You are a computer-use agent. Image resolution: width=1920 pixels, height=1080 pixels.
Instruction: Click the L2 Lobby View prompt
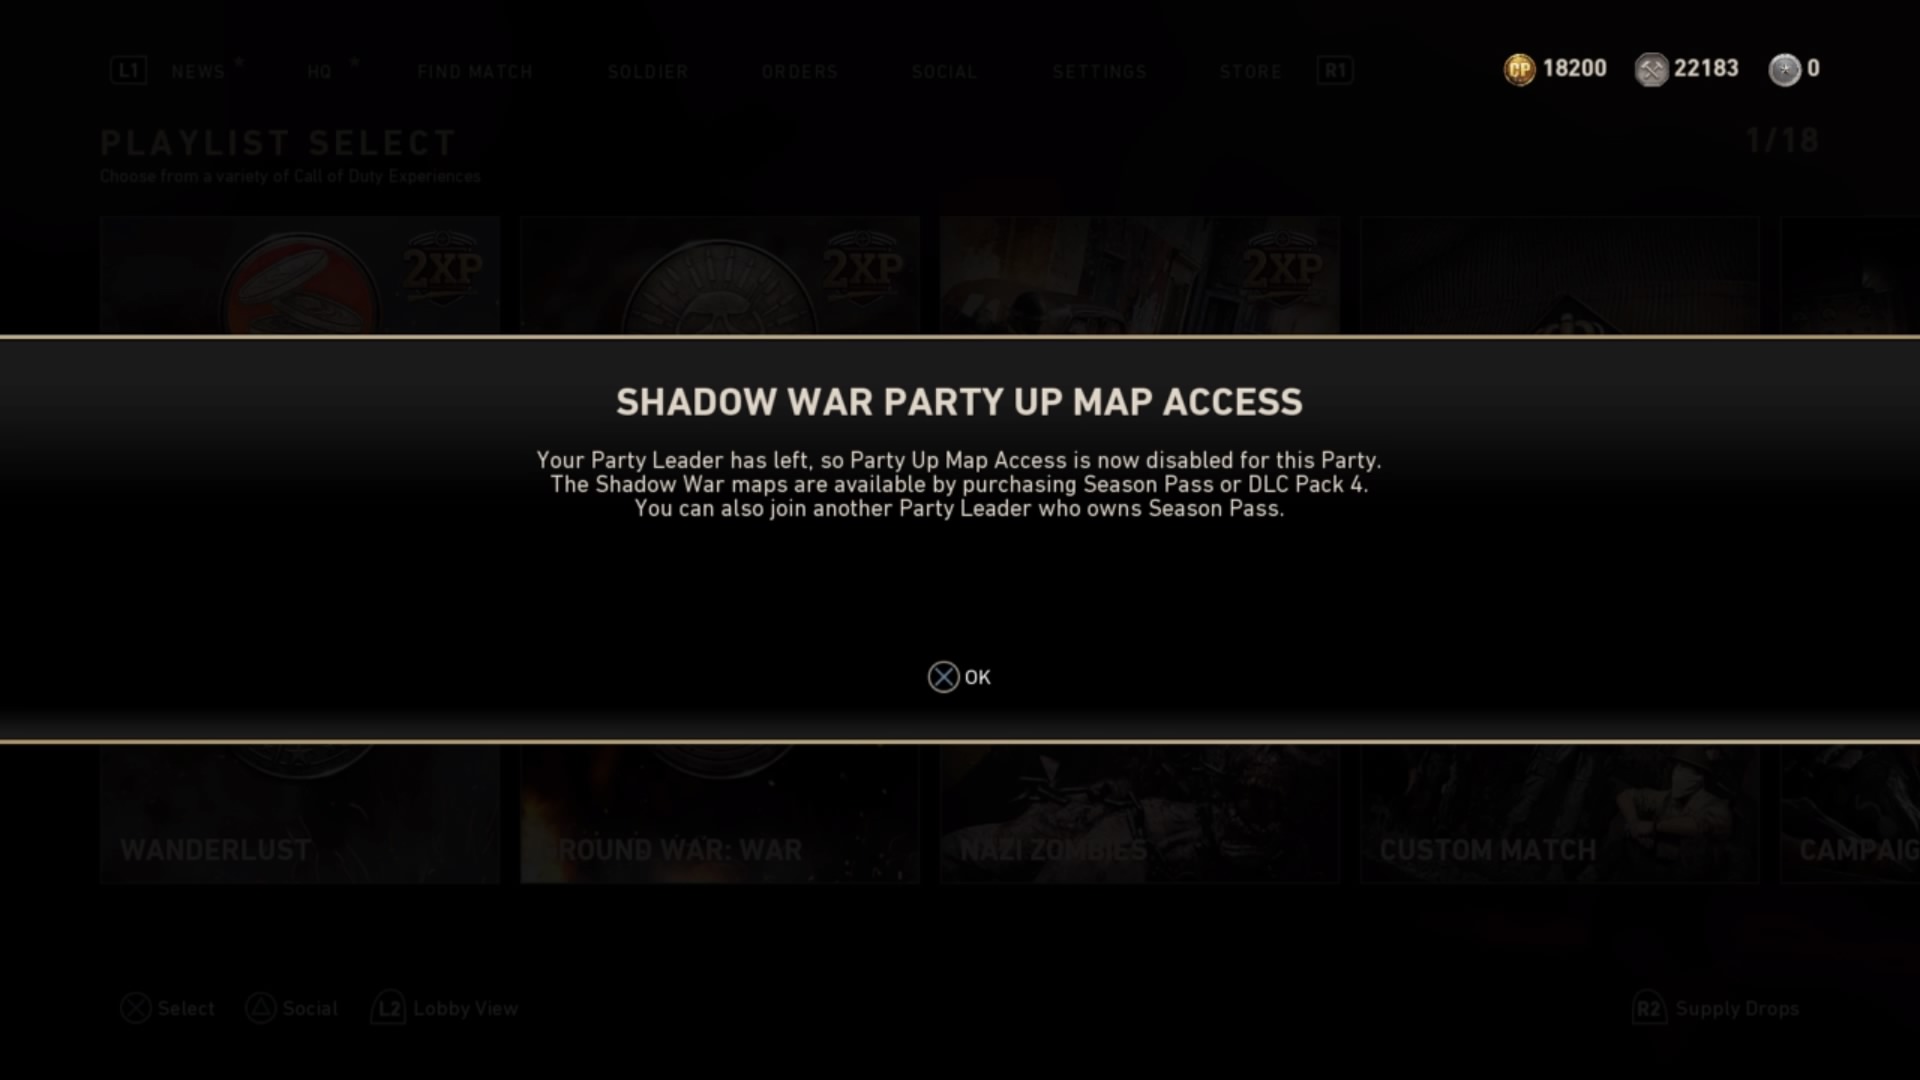(445, 1008)
